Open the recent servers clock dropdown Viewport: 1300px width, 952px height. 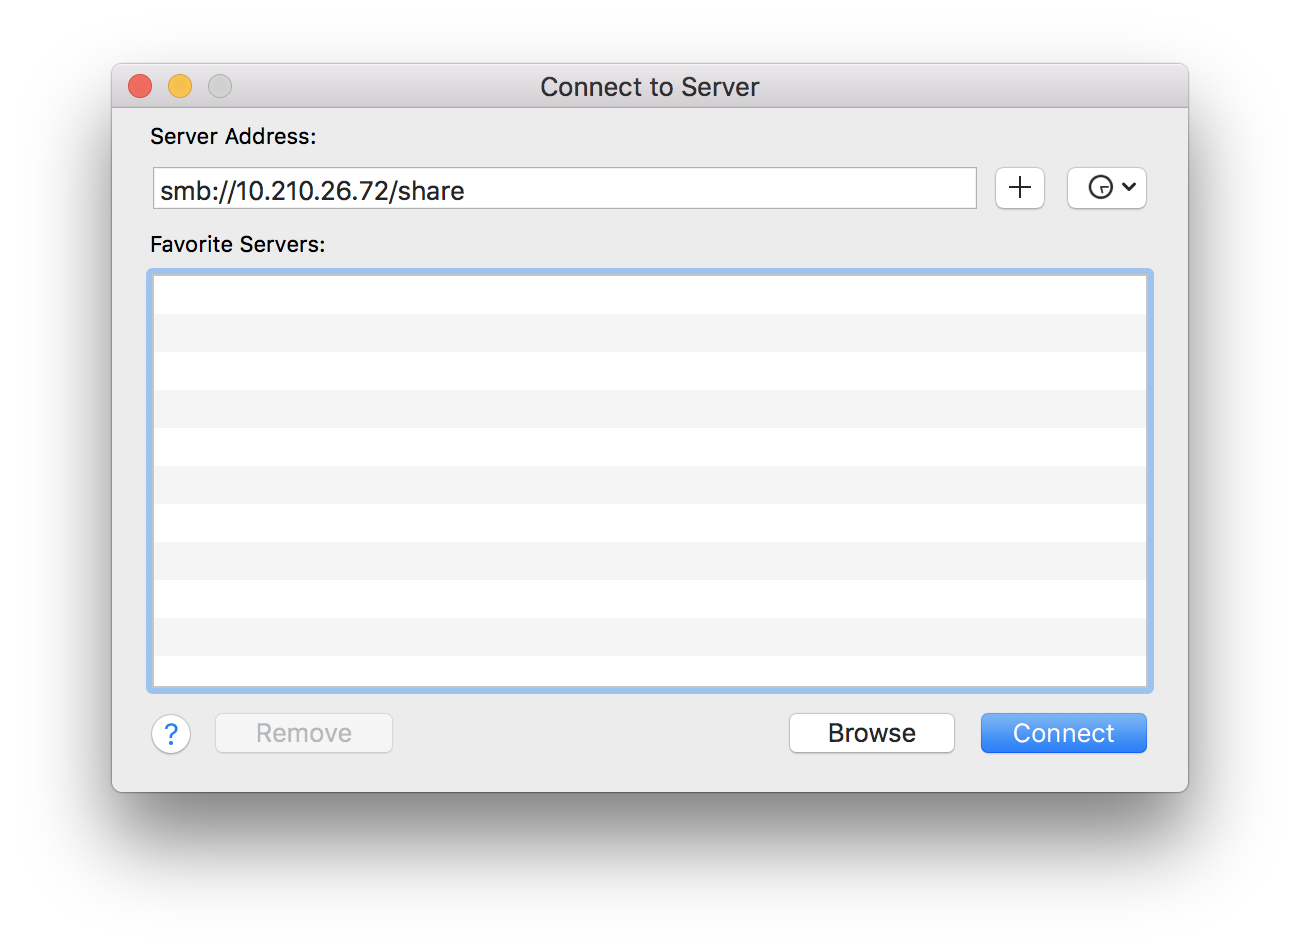coord(1107,188)
